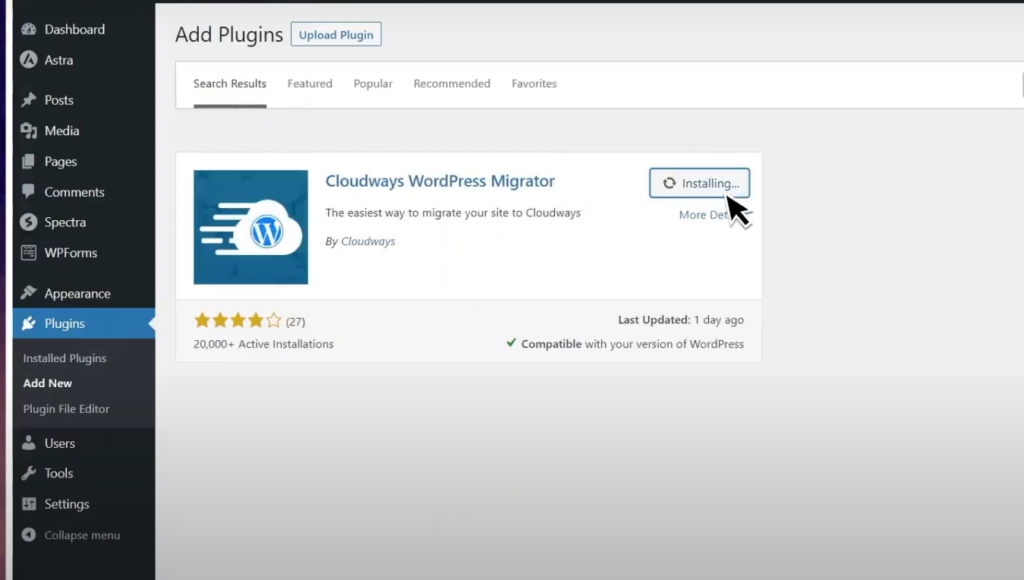Open the Tools menu label
This screenshot has height=580, width=1024.
coord(59,474)
